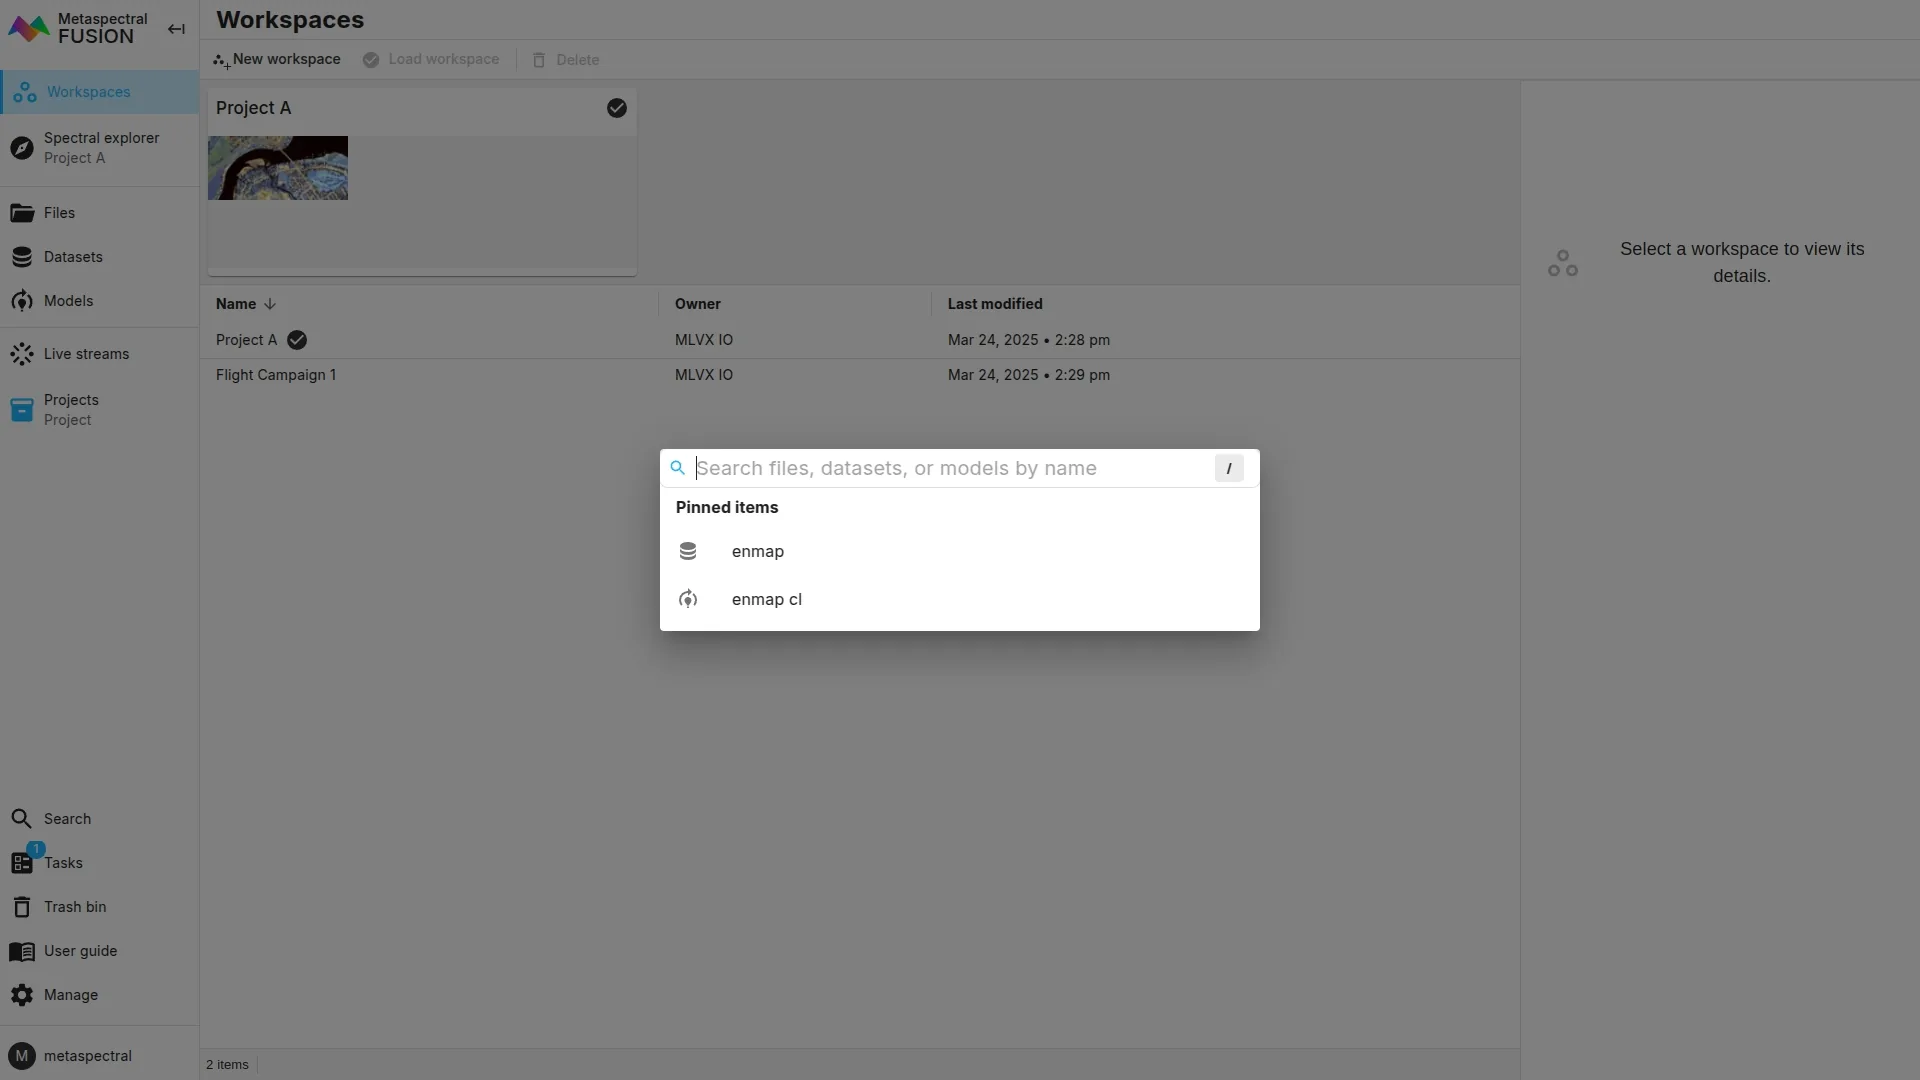Open the Trash bin
Viewport: 1920px width, 1080px height.
pos(74,907)
